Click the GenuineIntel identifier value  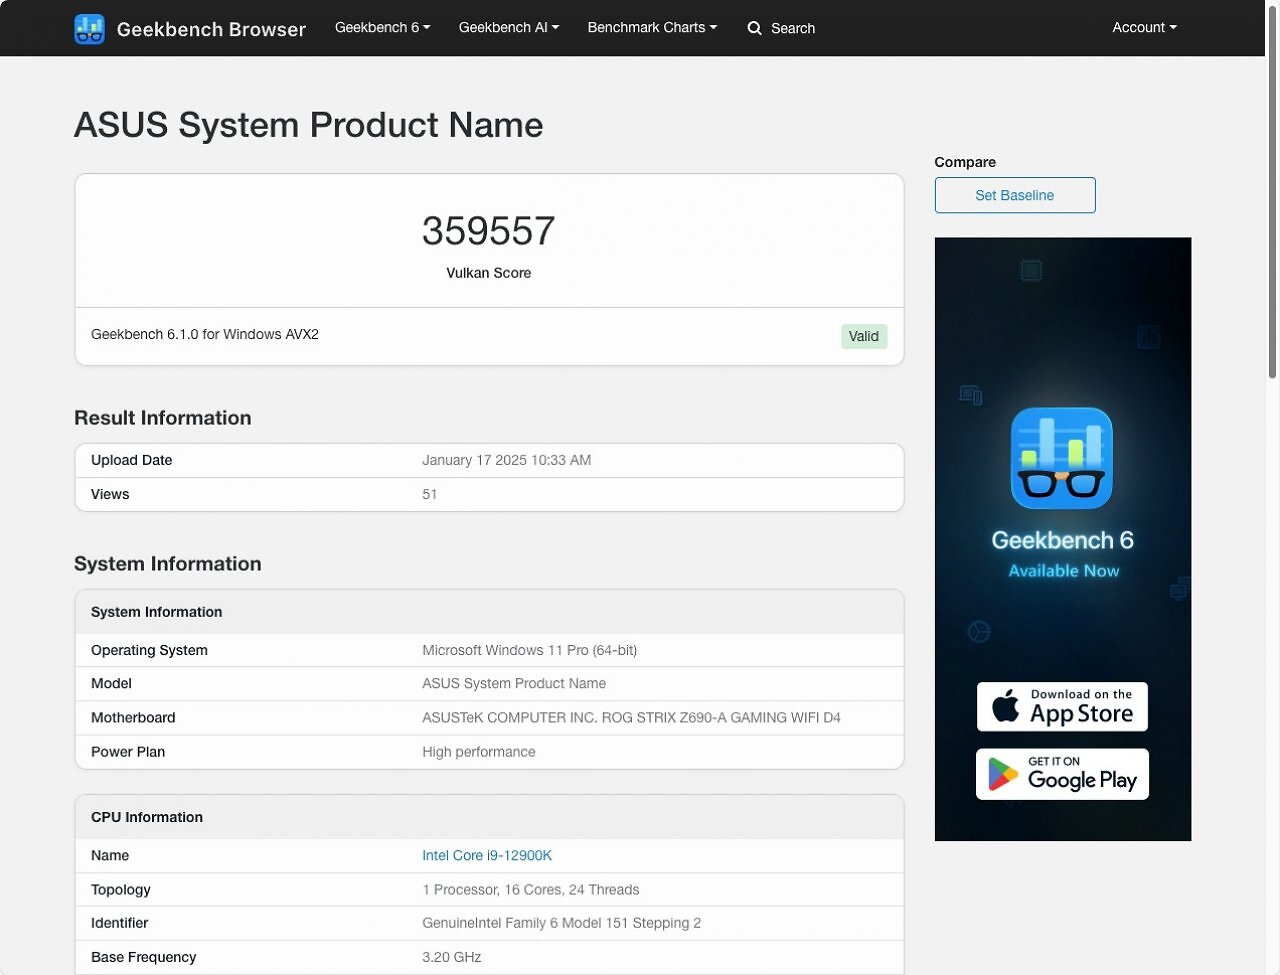point(562,923)
